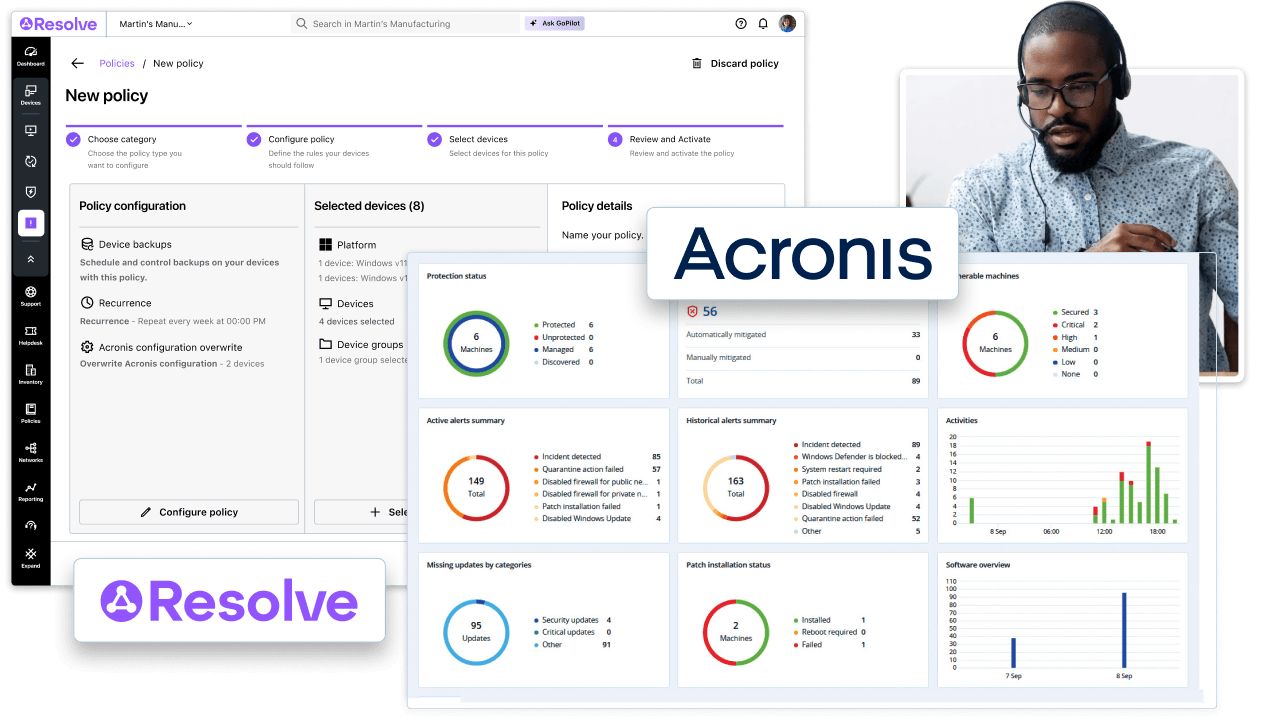Click the 163 Total historical alerts donut
The height and width of the screenshot is (720, 1280).
click(x=736, y=487)
